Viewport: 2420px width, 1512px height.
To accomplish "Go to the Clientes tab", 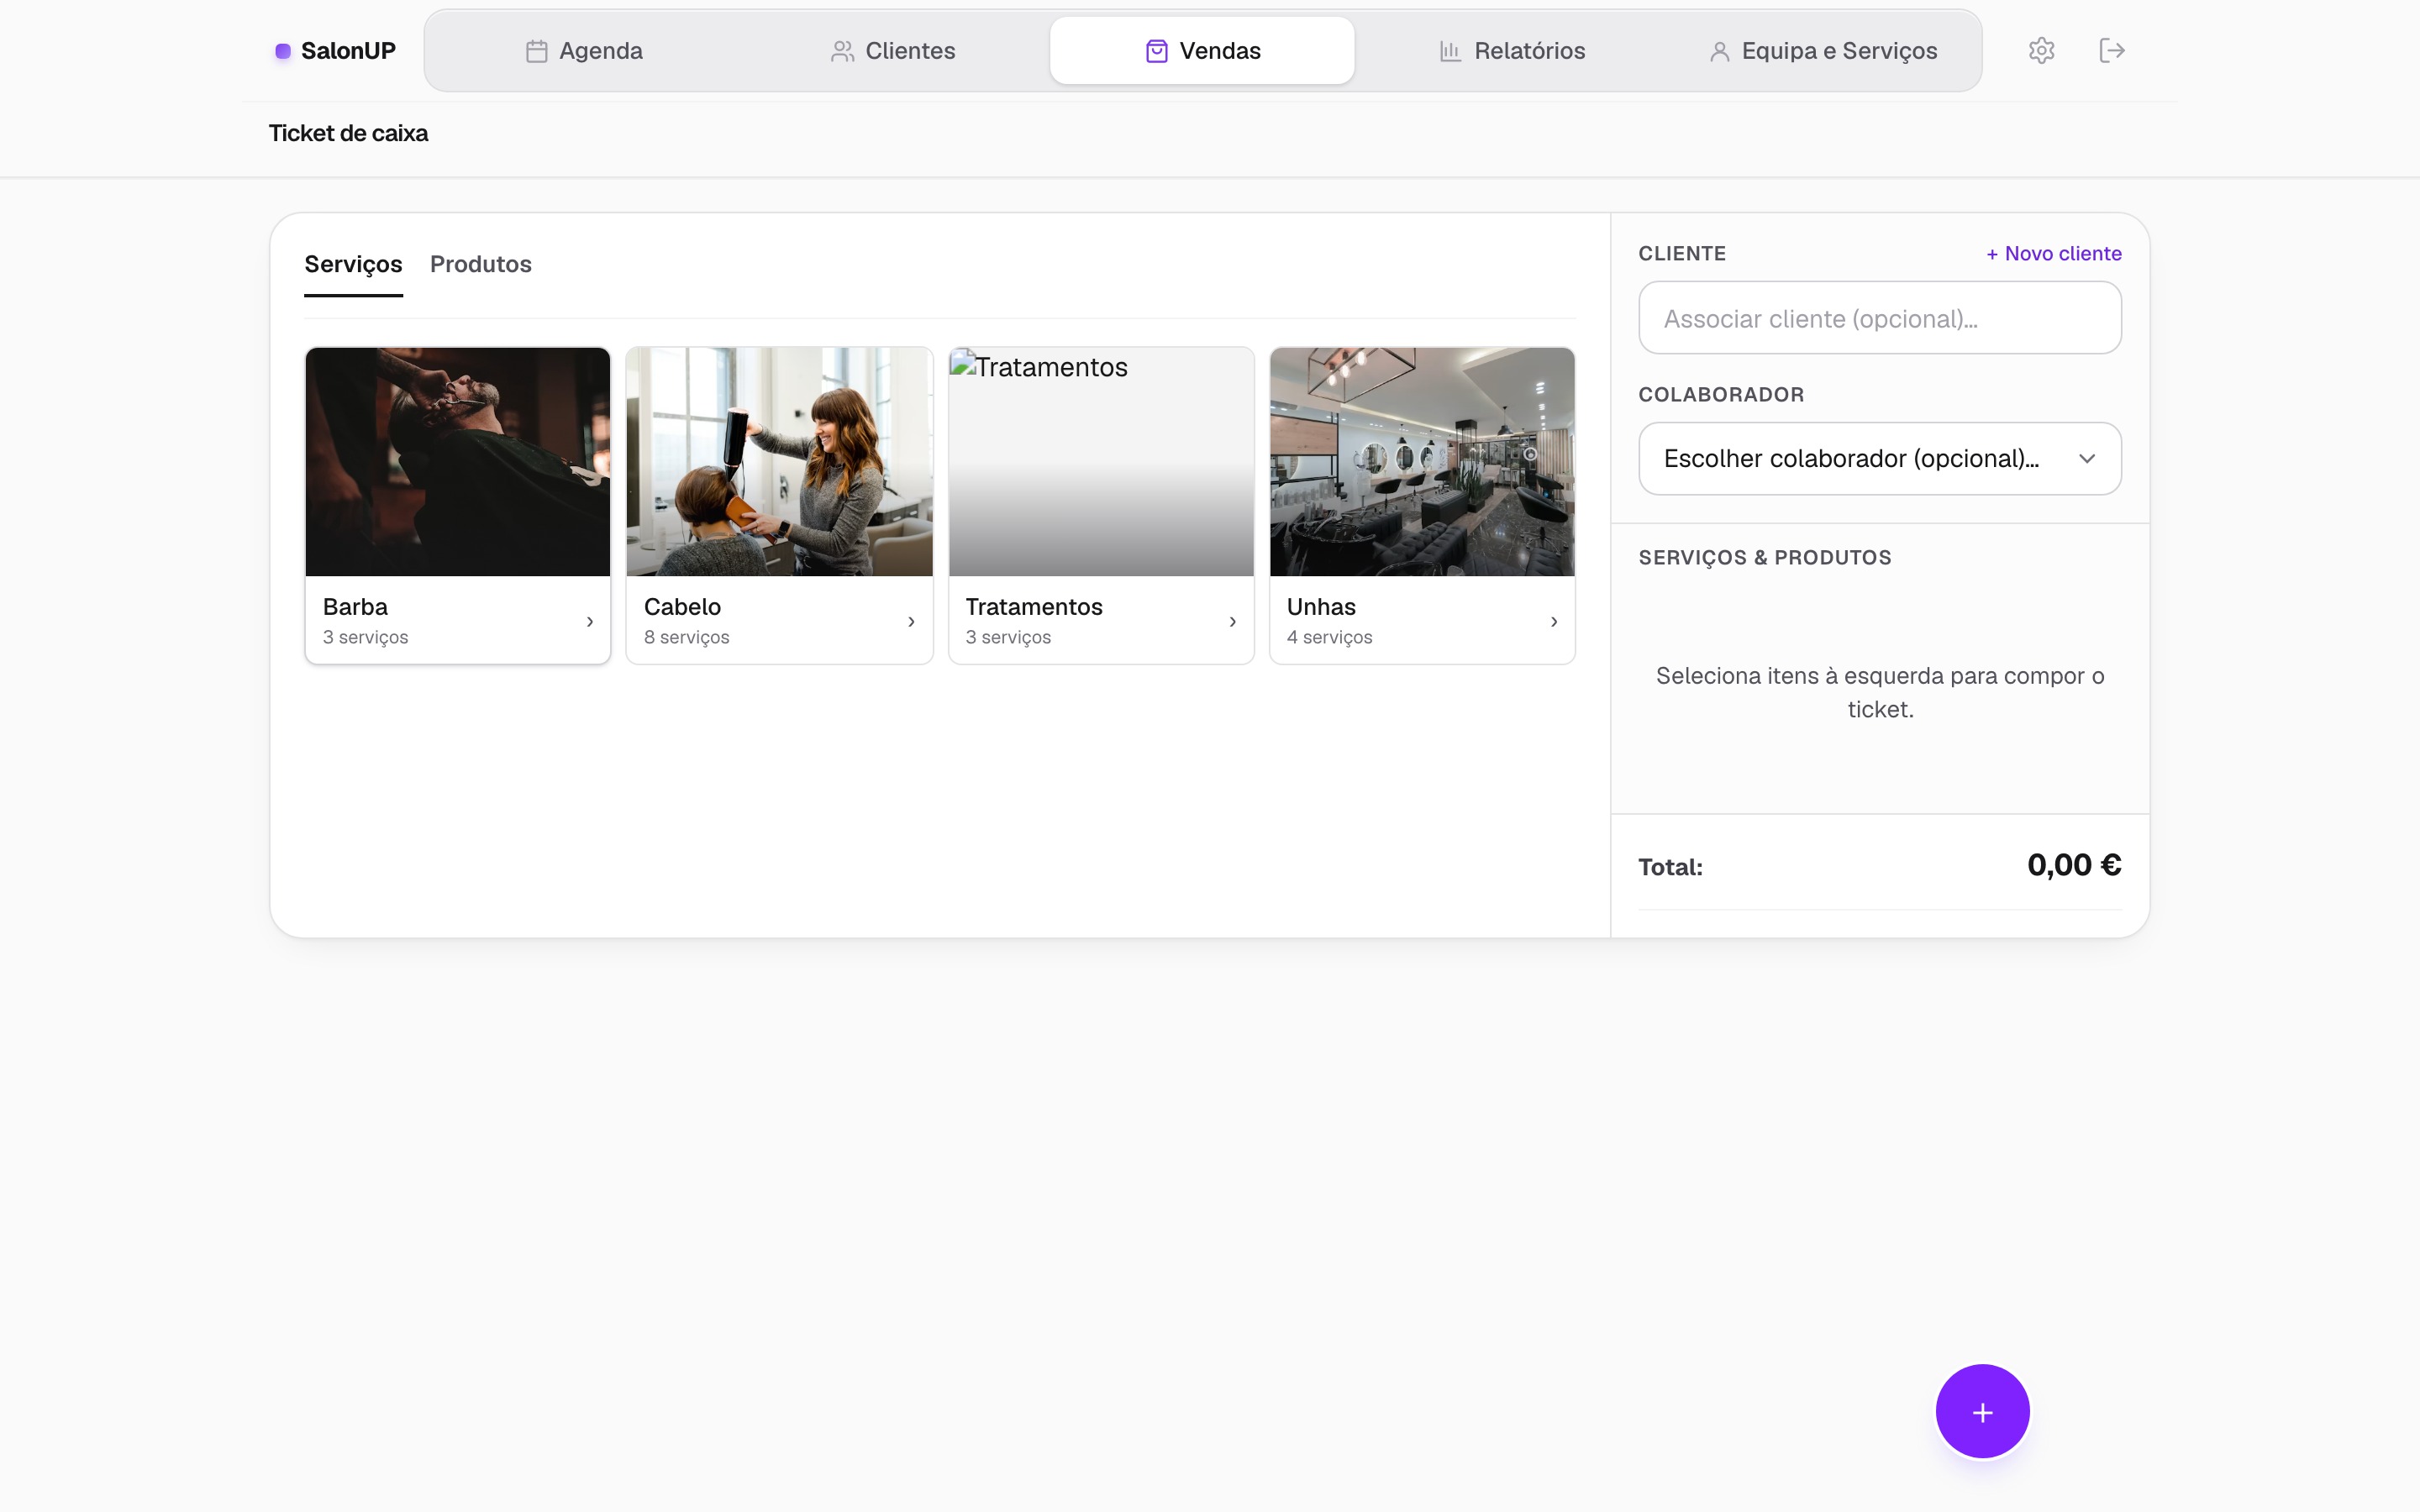I will point(893,51).
